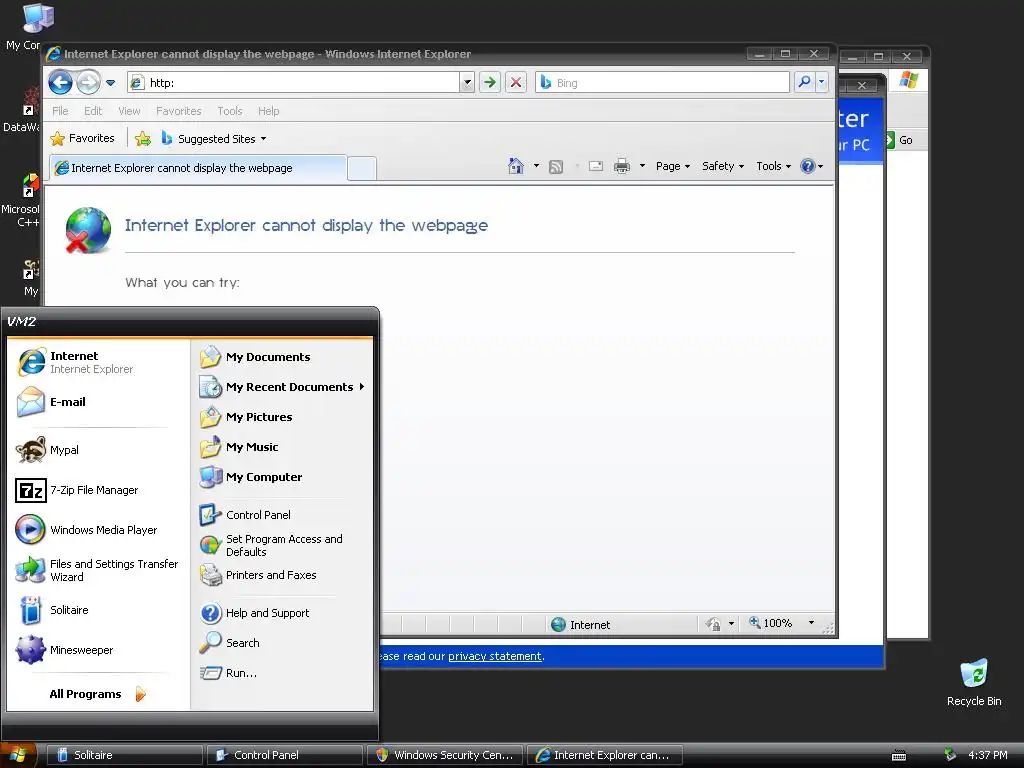Open My Computer from Start menu
The height and width of the screenshot is (768, 1024).
point(282,477)
